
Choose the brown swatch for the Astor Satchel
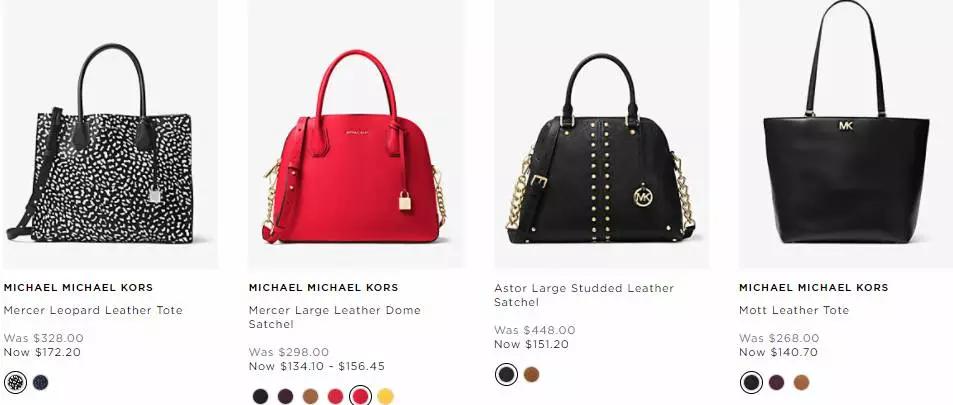(531, 374)
